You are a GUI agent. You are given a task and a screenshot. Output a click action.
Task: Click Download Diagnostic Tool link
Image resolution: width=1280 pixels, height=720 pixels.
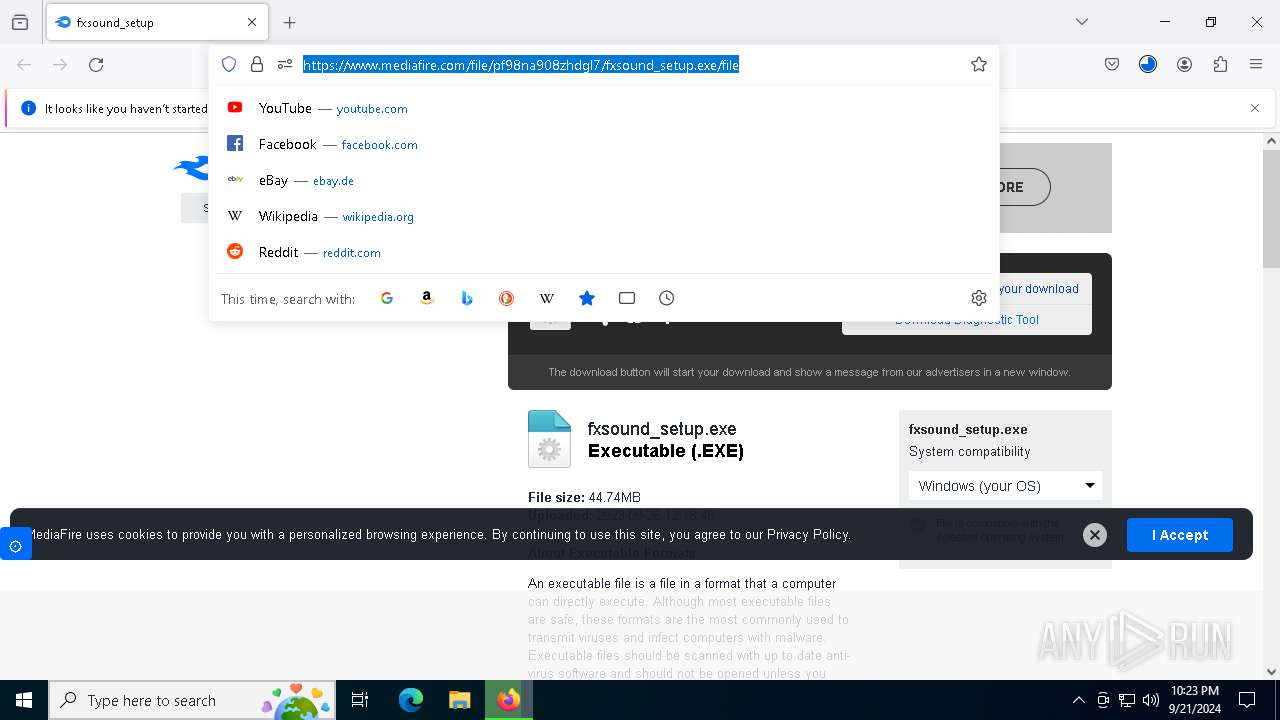click(967, 320)
